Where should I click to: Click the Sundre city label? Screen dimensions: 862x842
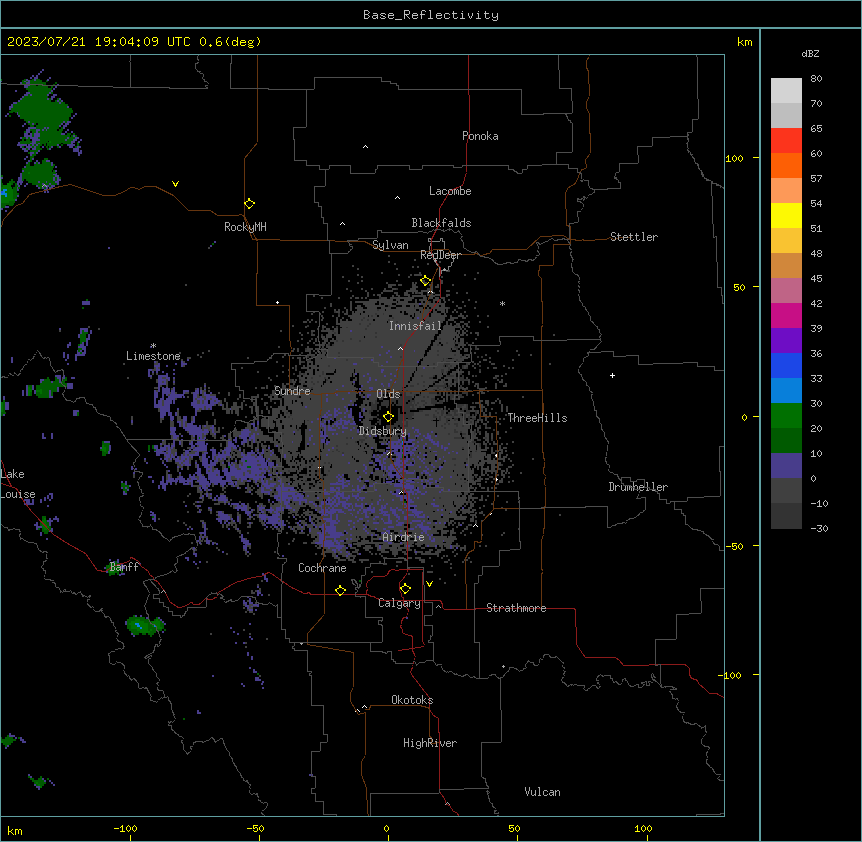tap(292, 391)
